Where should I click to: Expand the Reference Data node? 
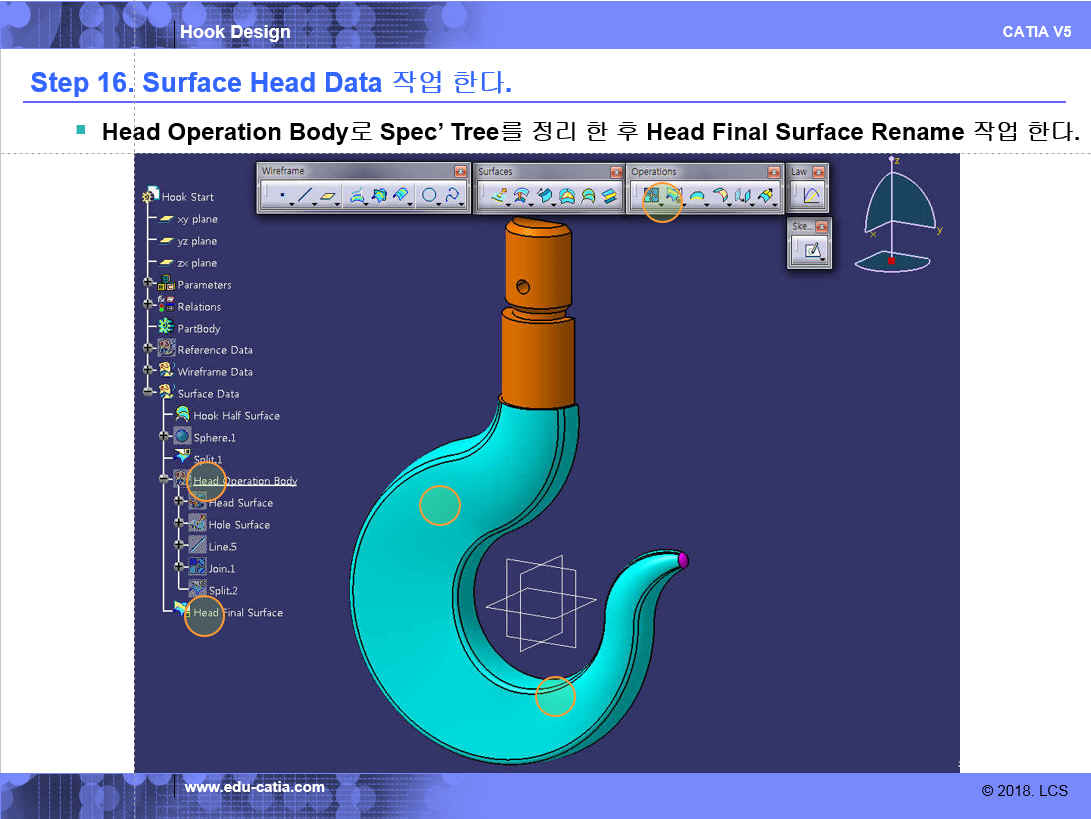(x=149, y=349)
